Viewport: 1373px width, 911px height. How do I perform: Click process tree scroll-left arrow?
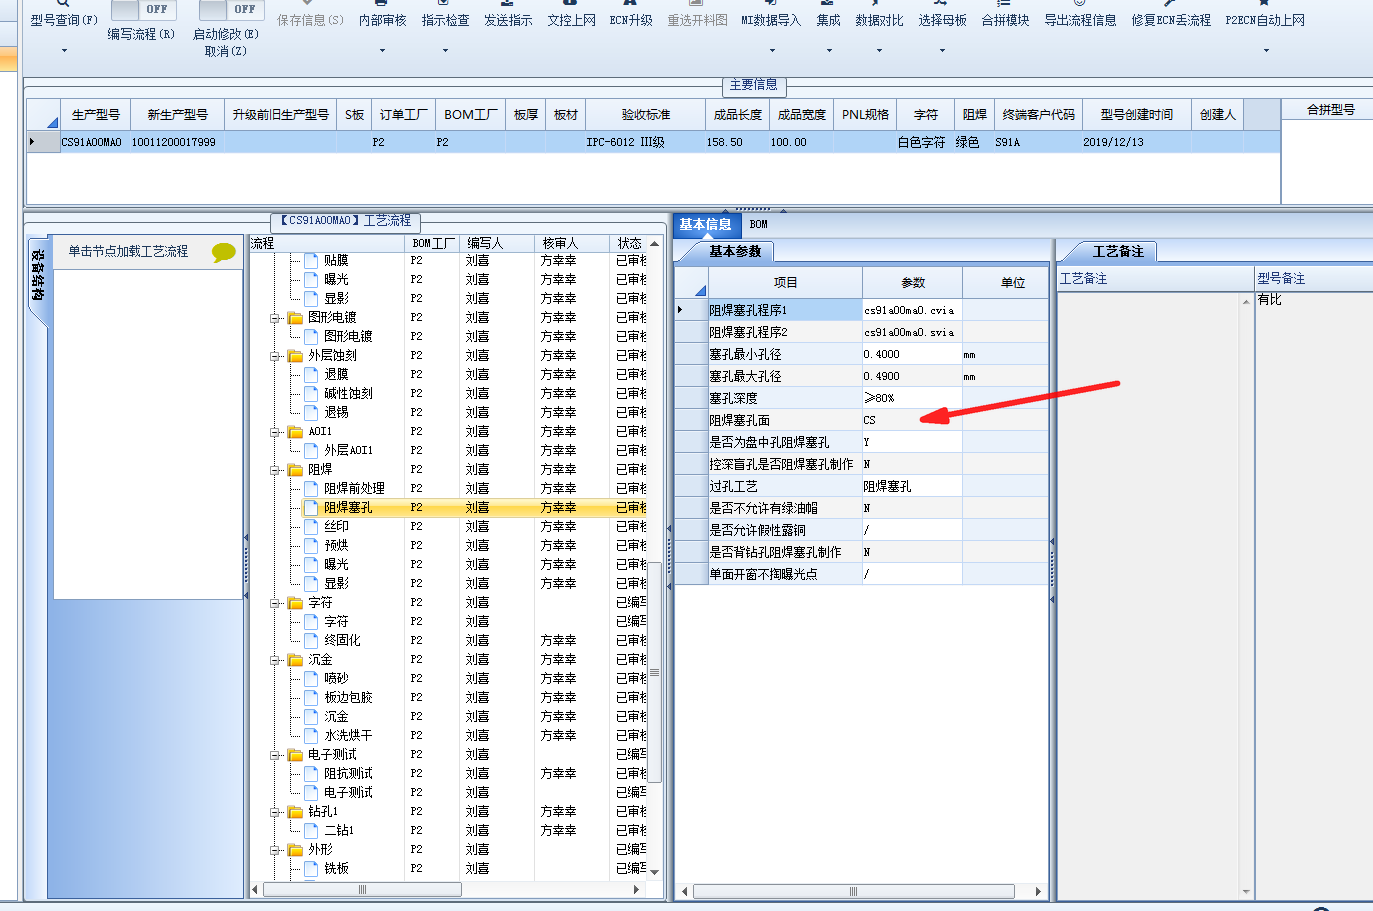256,889
